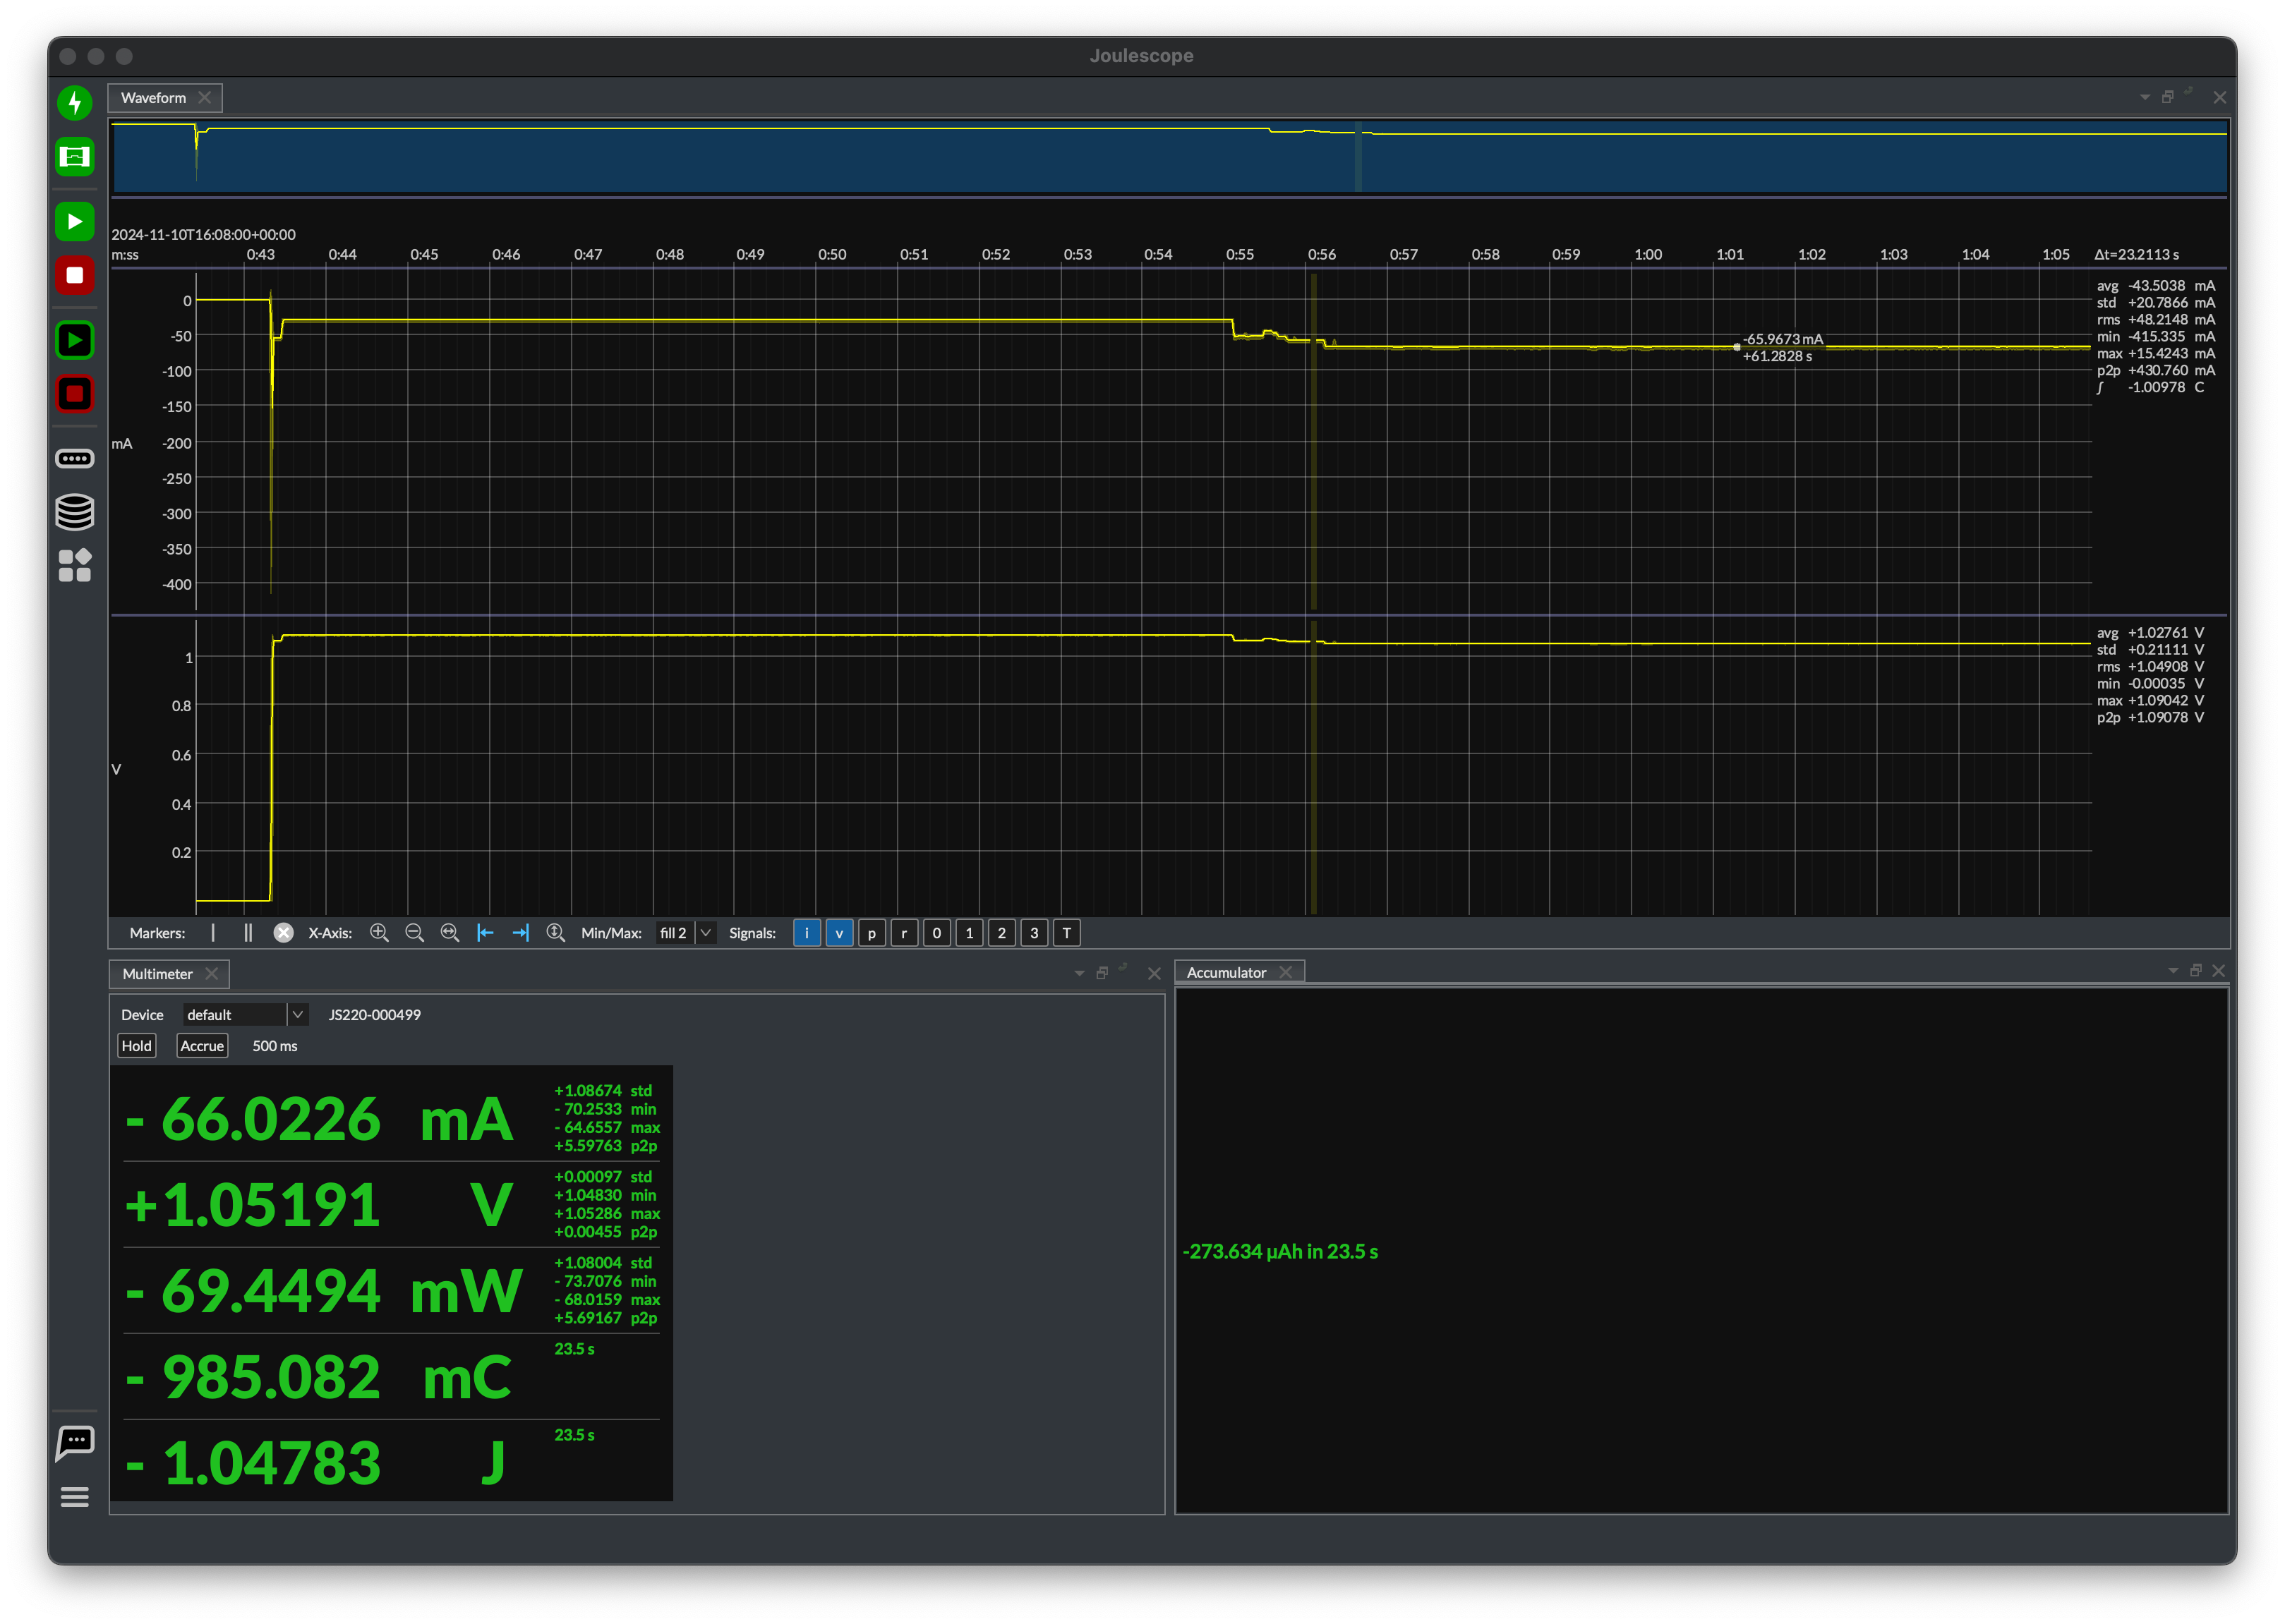Enable general-purpose input signal '2'
2285x1624 pixels.
(1002, 933)
